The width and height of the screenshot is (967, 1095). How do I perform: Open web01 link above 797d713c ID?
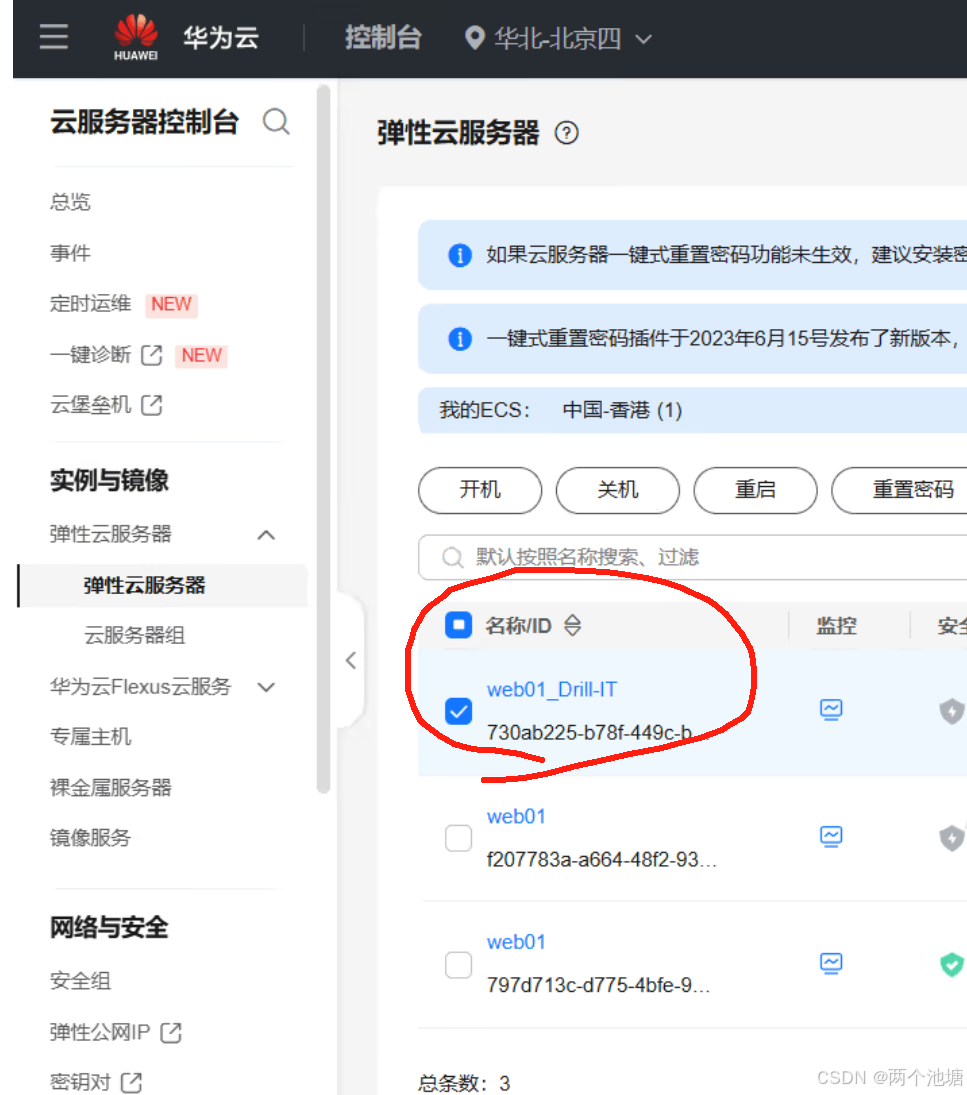tap(516, 942)
